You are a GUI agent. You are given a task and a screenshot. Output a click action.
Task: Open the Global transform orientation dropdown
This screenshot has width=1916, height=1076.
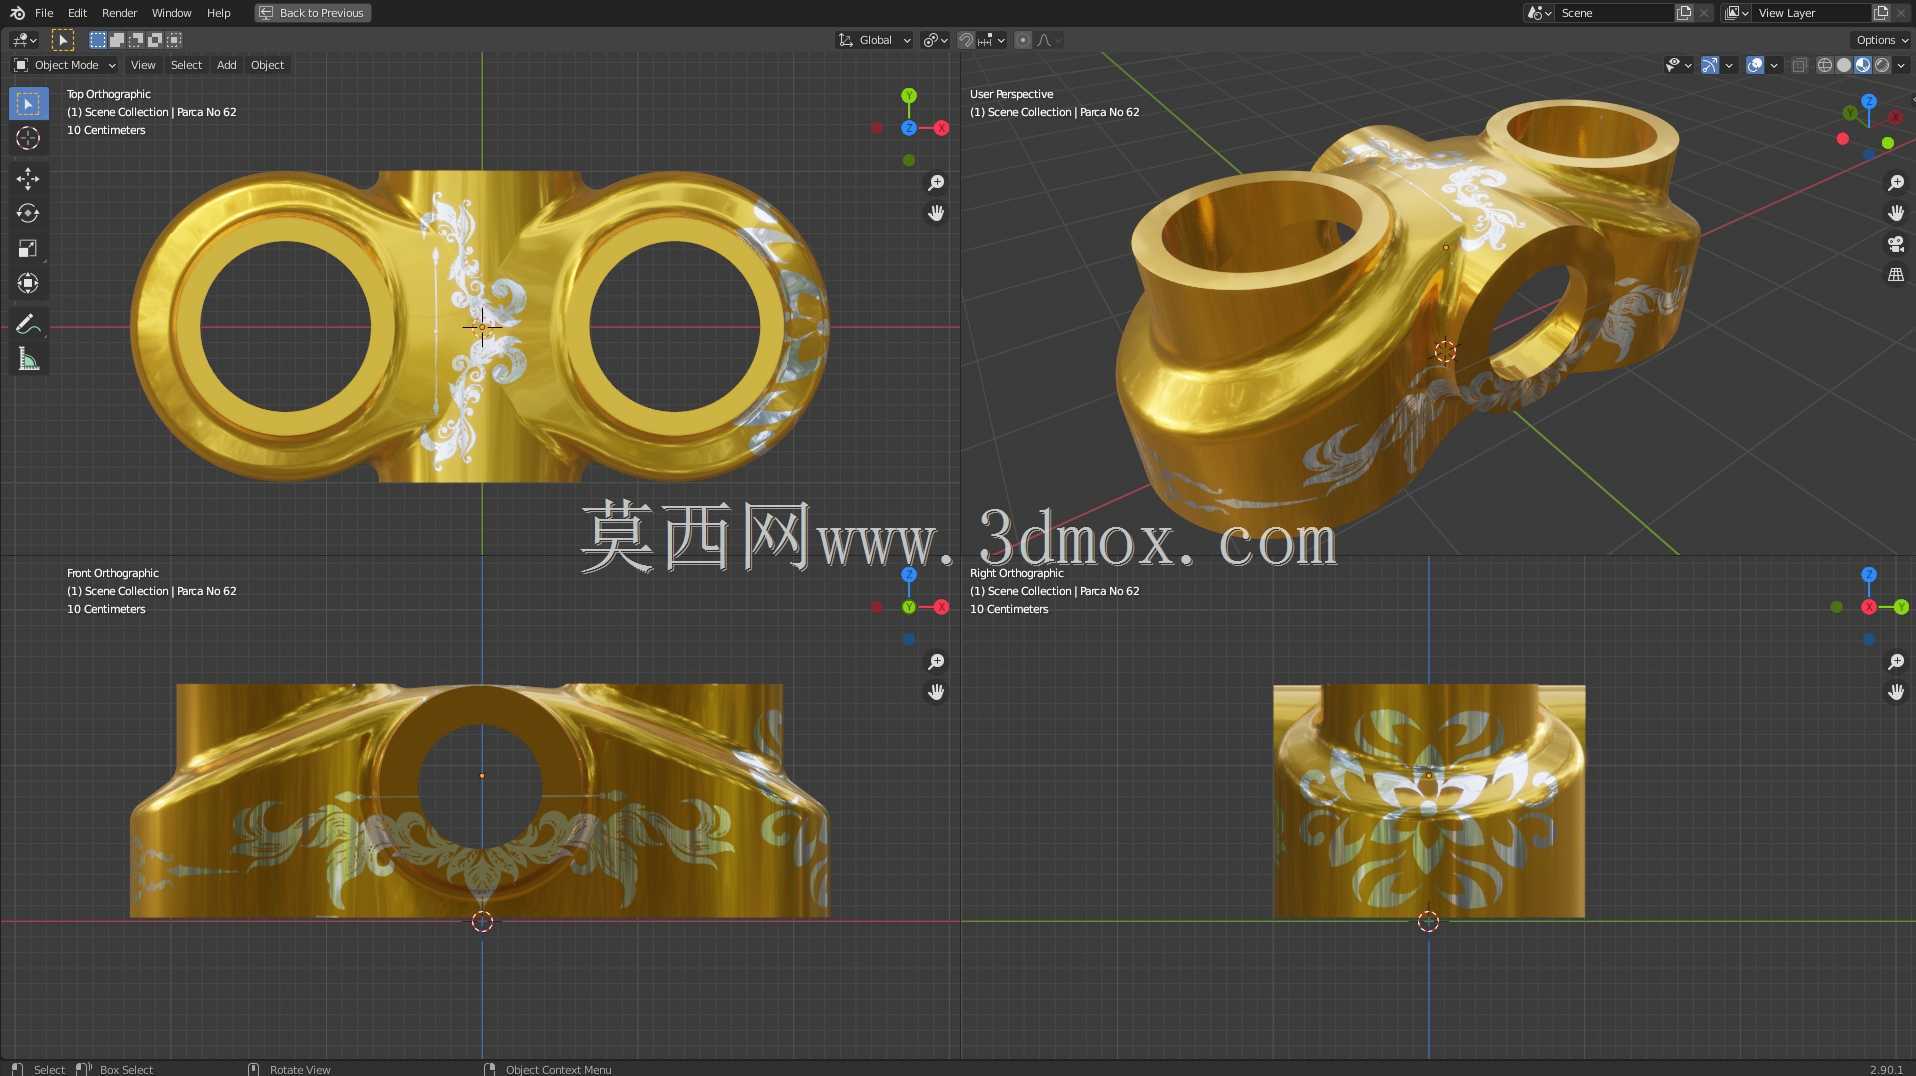tap(875, 40)
